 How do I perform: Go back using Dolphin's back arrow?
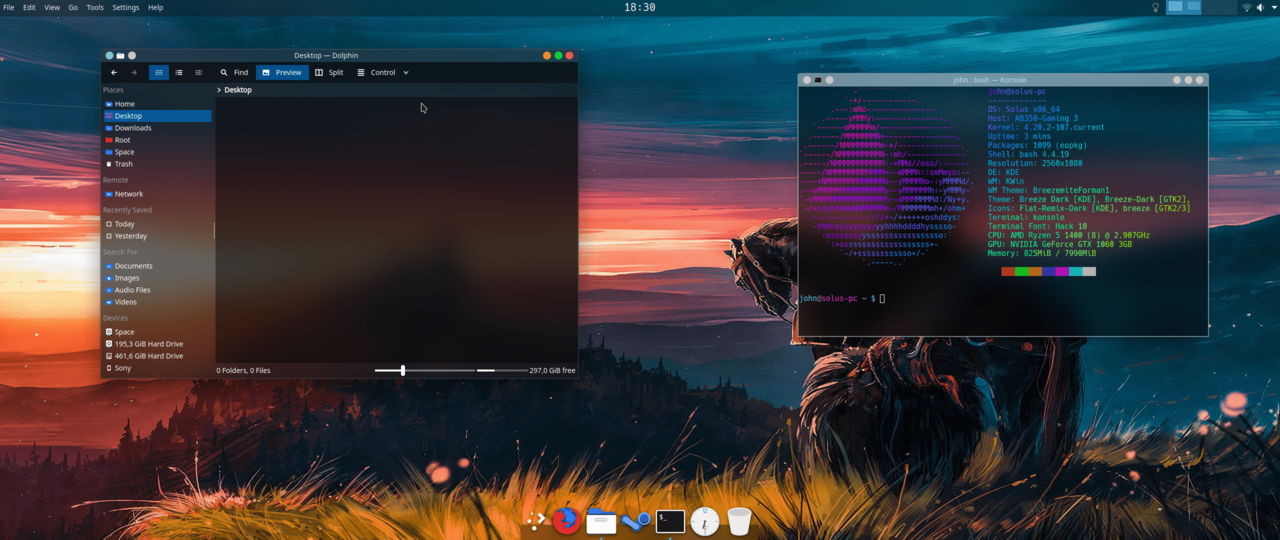114,72
